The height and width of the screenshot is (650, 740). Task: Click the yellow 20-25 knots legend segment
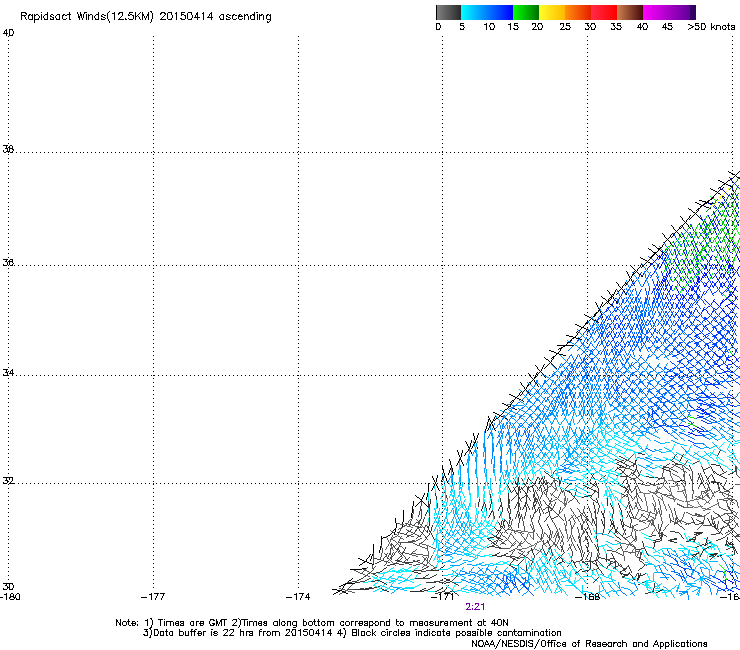(x=552, y=12)
